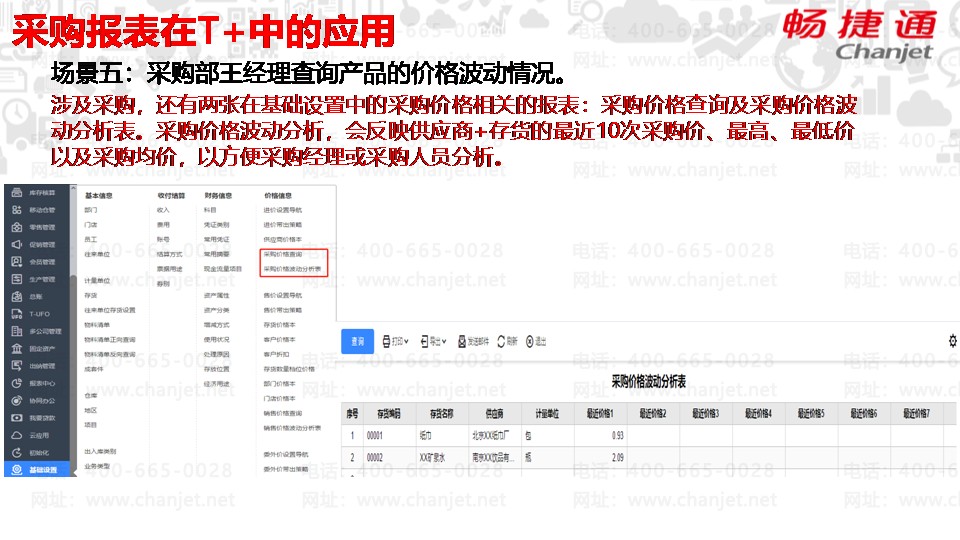The width and height of the screenshot is (960, 540).
Task: Open 采购价格波动分析表 menu link
Action: click(x=292, y=269)
